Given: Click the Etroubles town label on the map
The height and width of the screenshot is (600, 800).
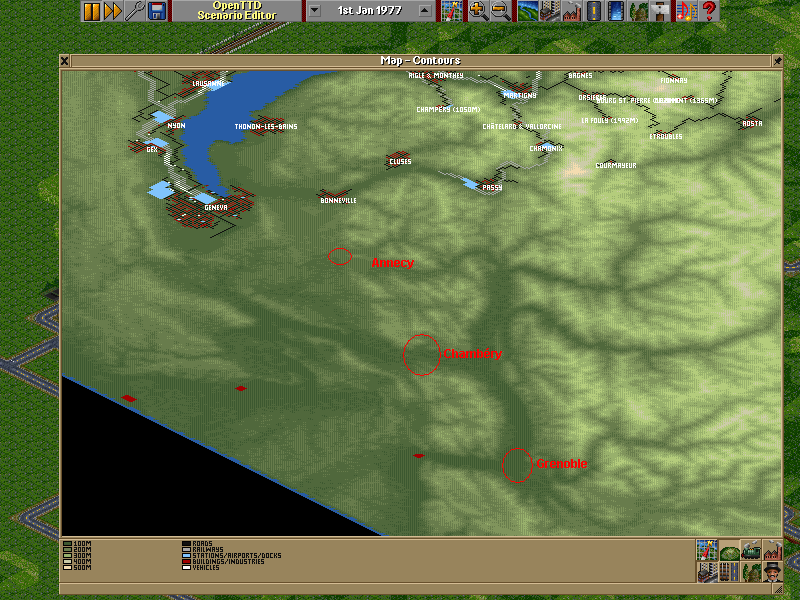Looking at the screenshot, I should (x=666, y=137).
